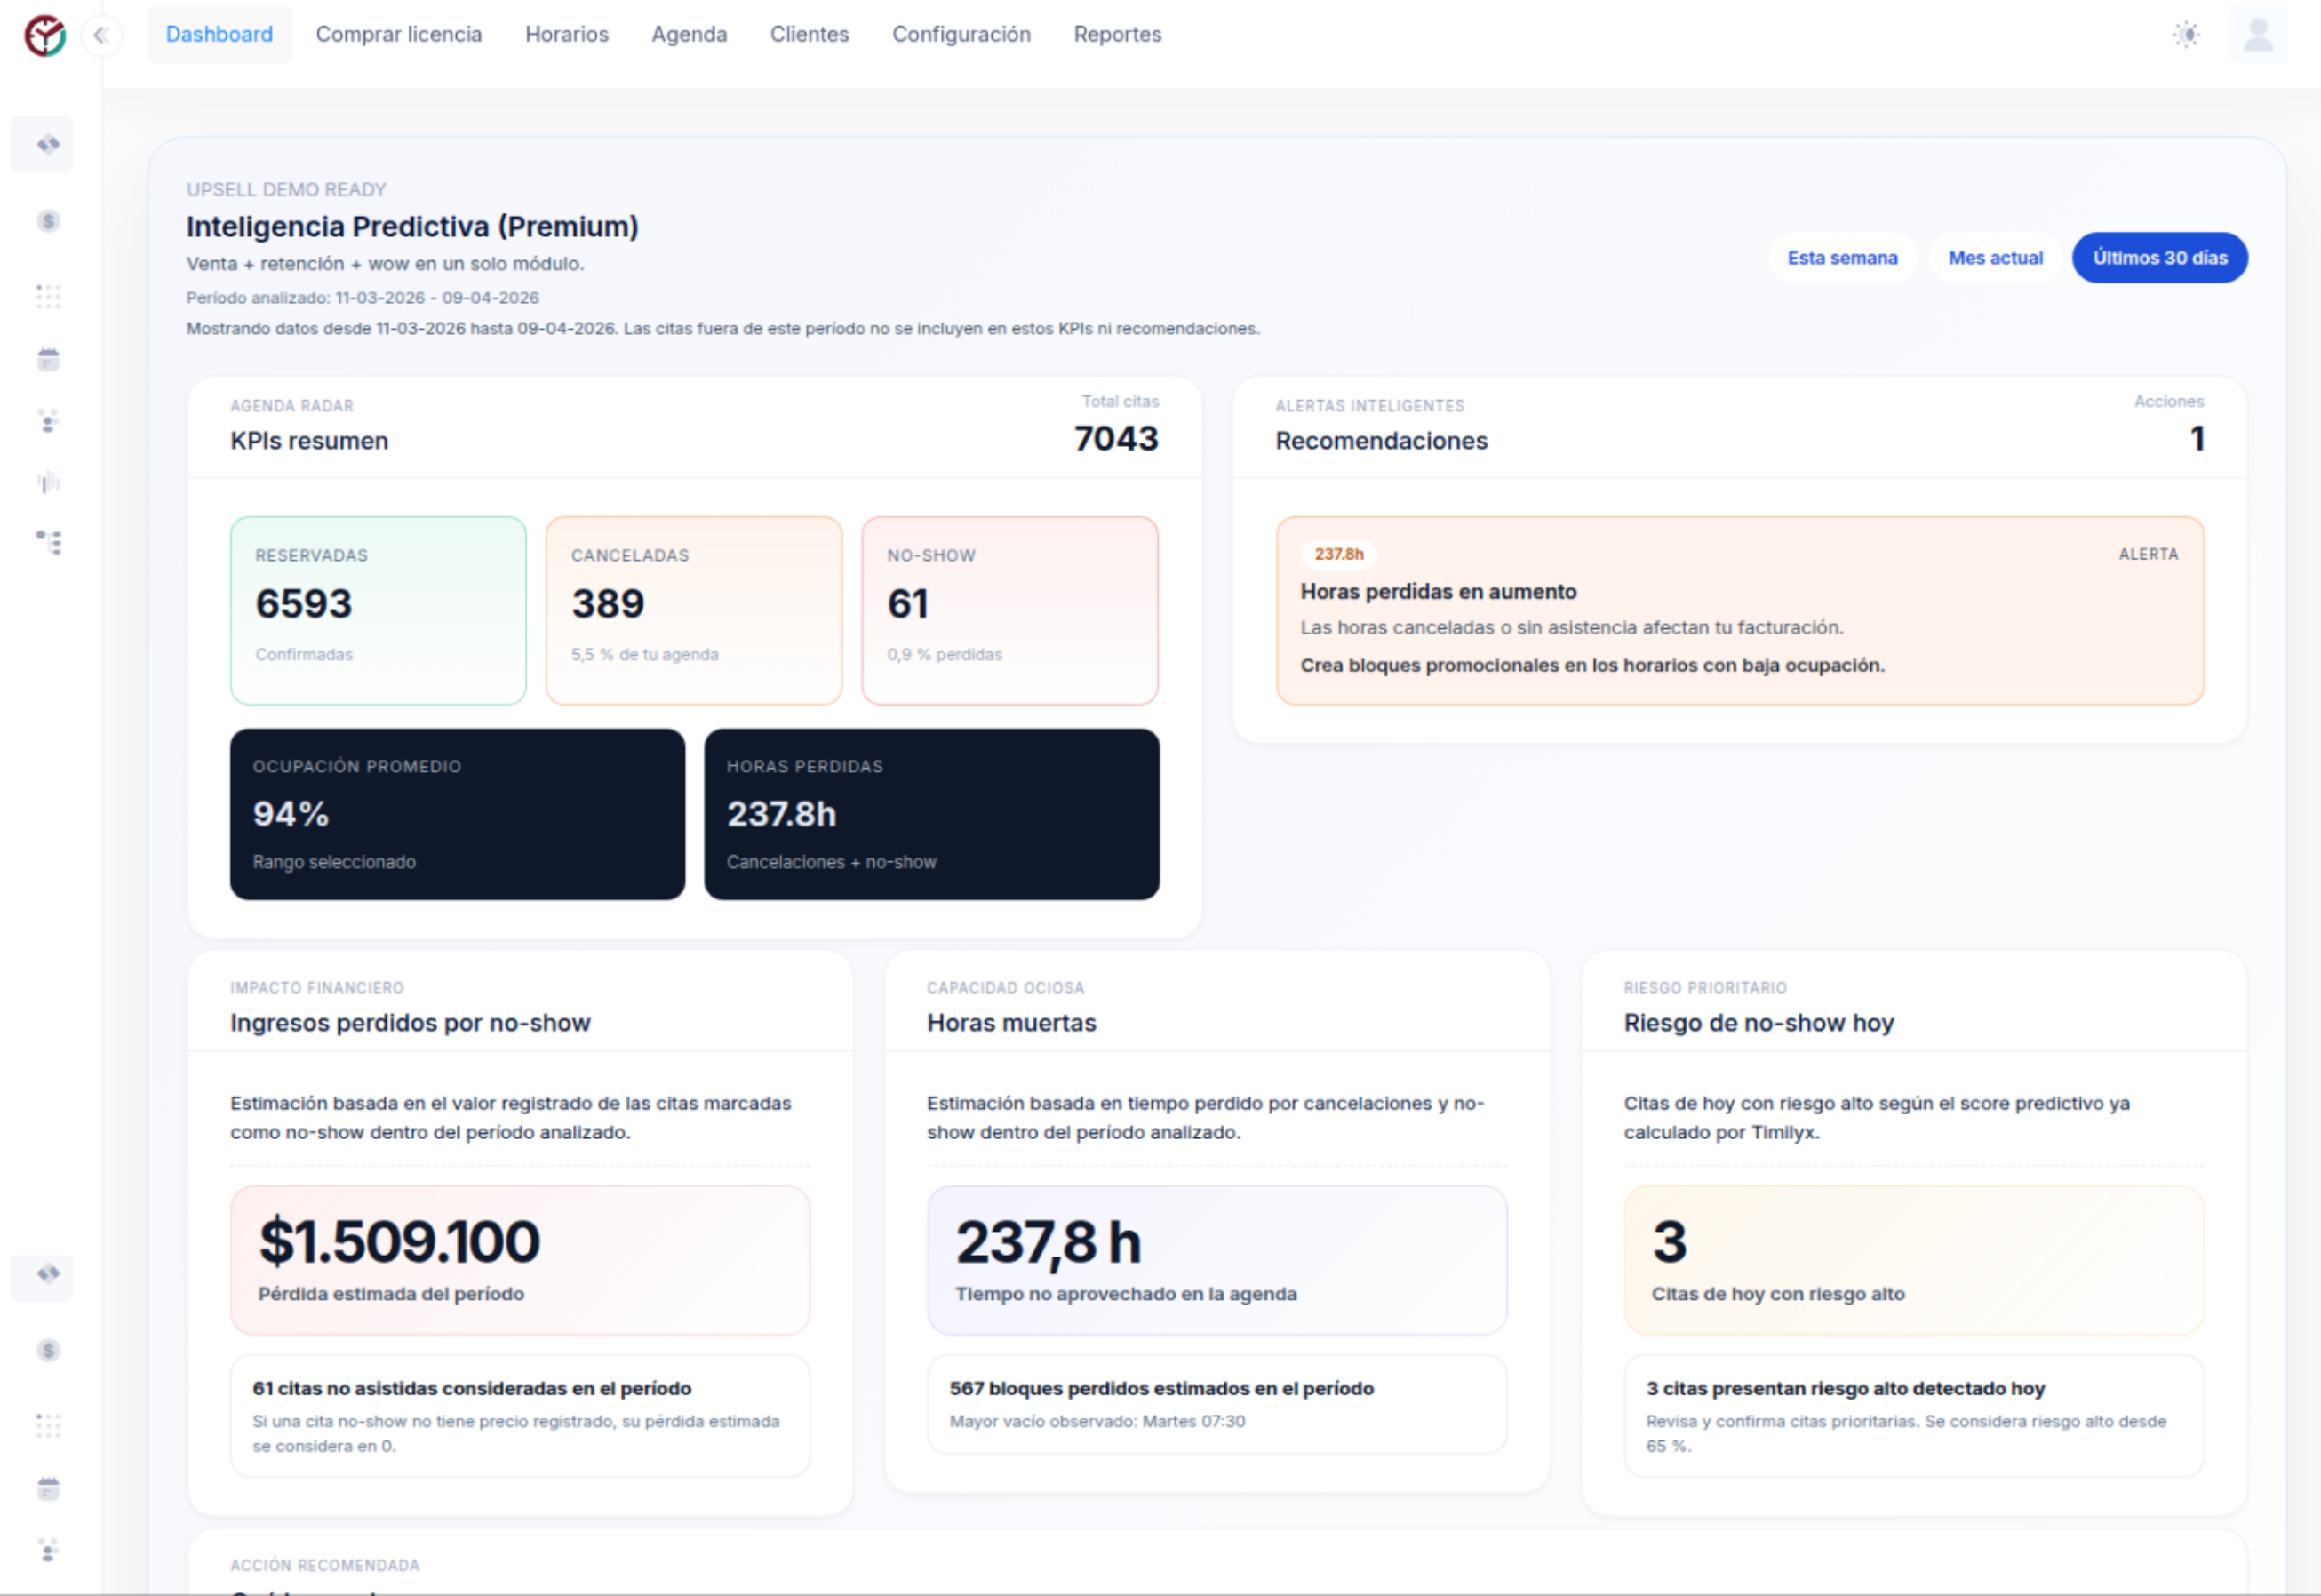Select the Últimos 30 días button
This screenshot has height=1596, width=2321.
click(x=2160, y=257)
